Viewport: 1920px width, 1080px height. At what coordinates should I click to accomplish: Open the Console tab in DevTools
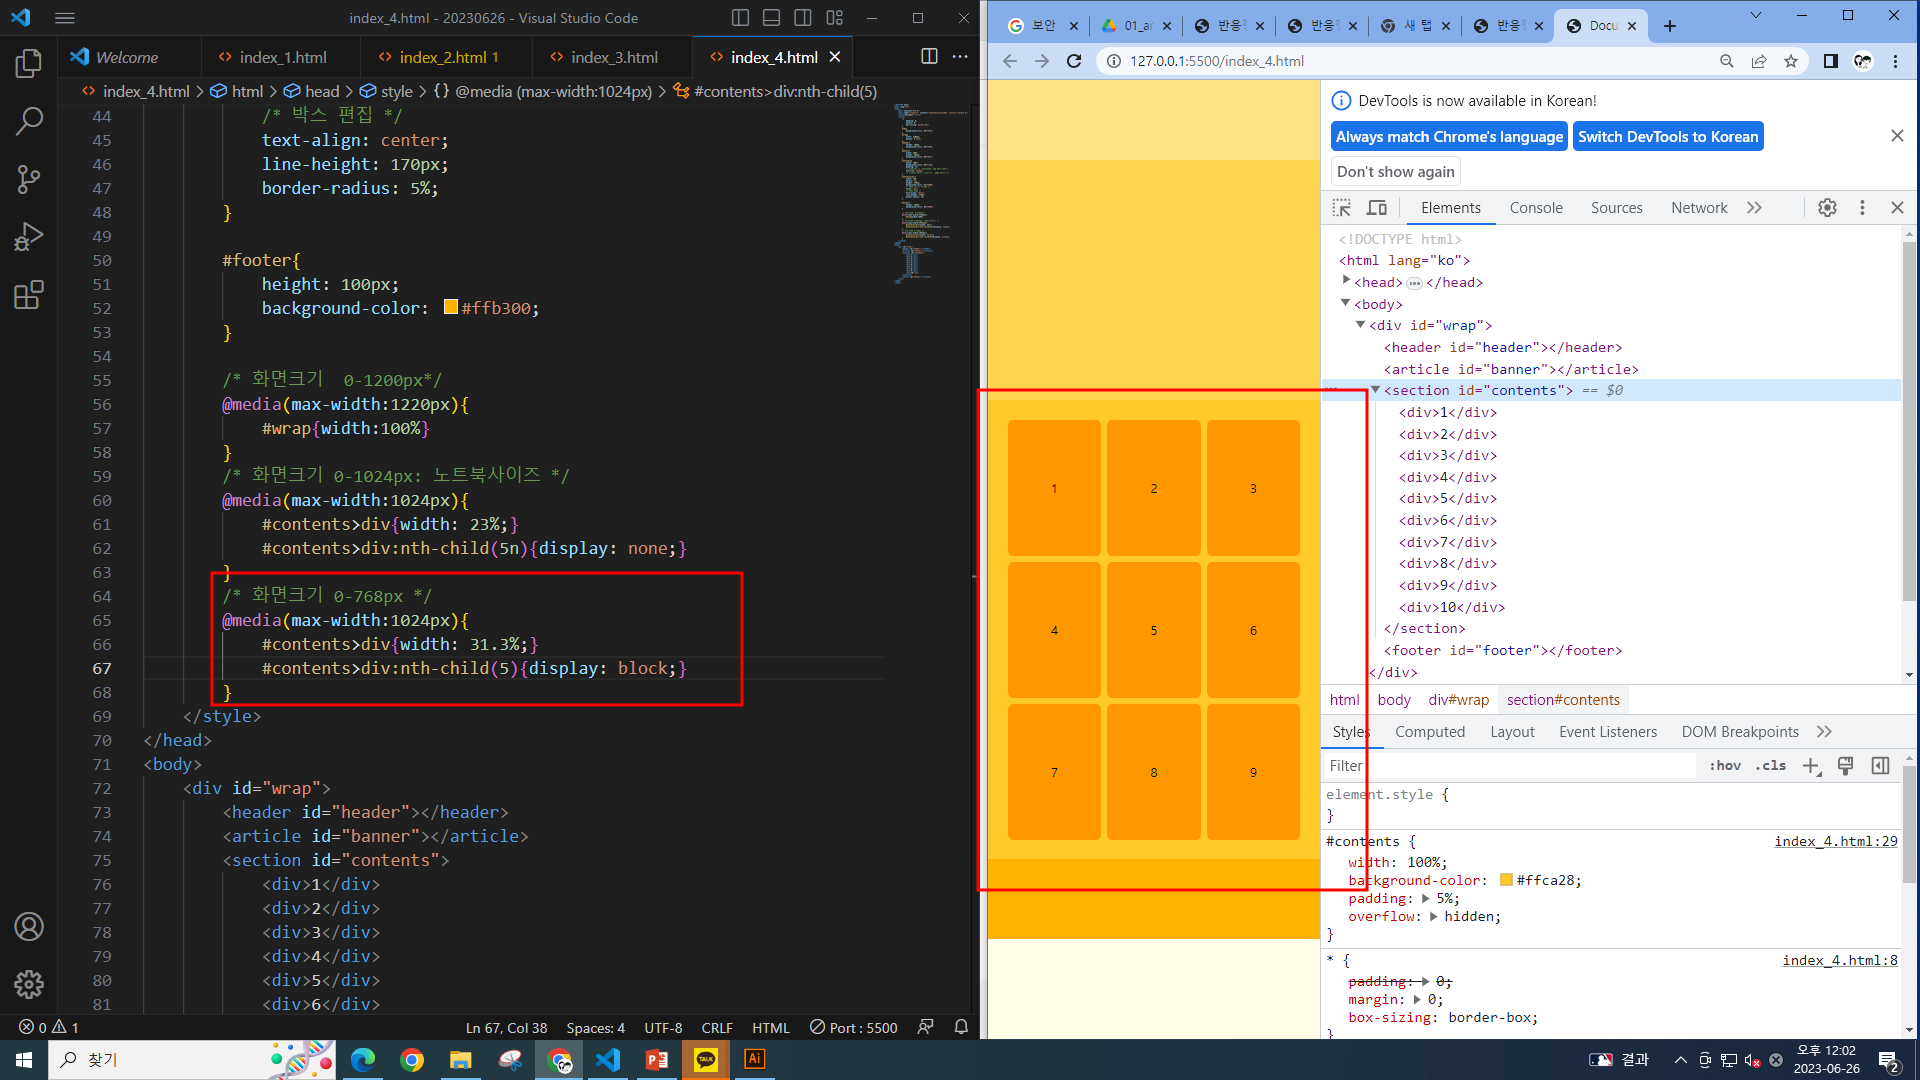[x=1535, y=208]
